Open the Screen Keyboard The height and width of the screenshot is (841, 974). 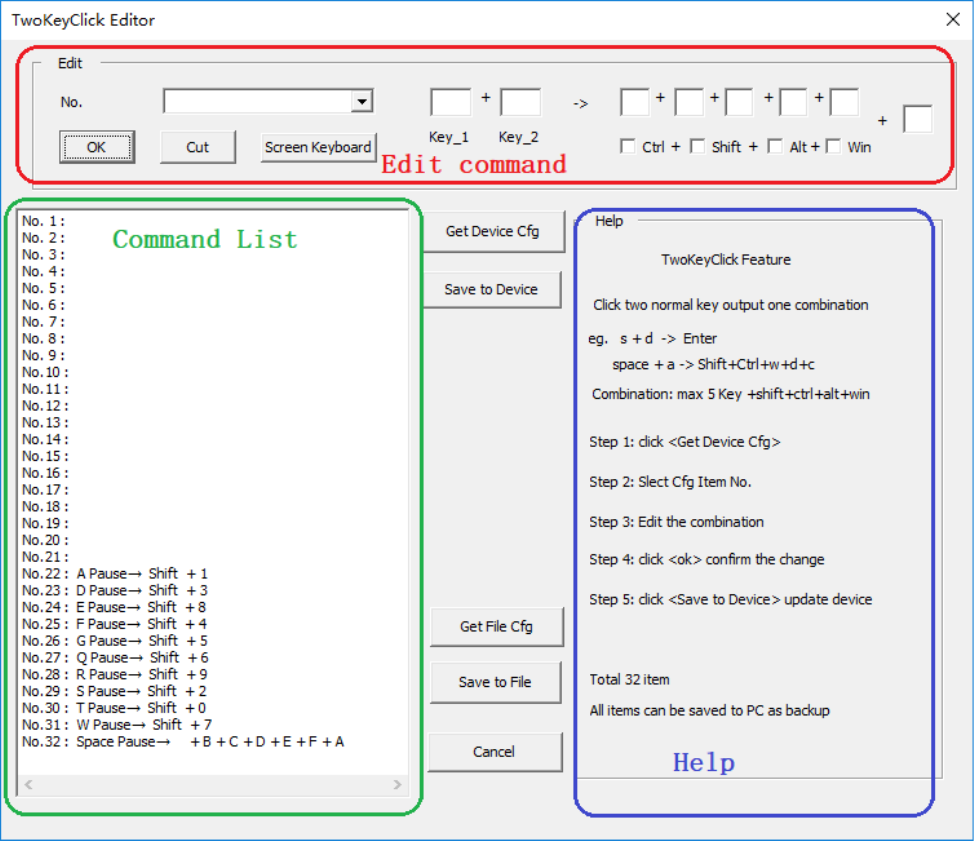click(318, 147)
